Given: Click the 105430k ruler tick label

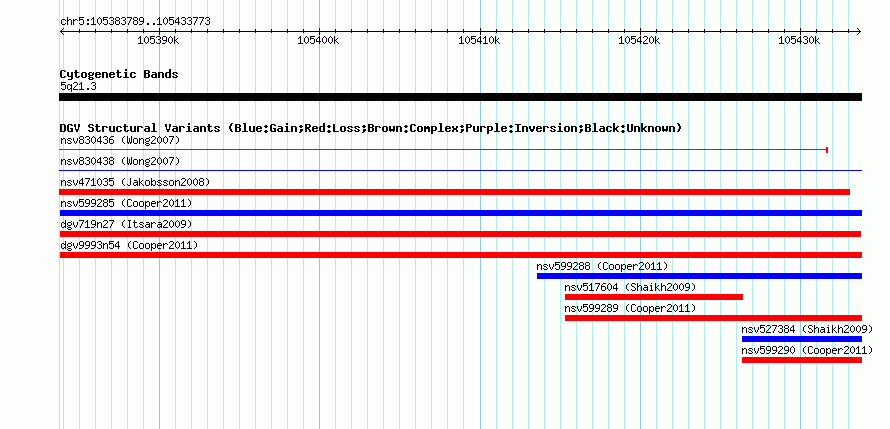Looking at the screenshot, I should (800, 40).
